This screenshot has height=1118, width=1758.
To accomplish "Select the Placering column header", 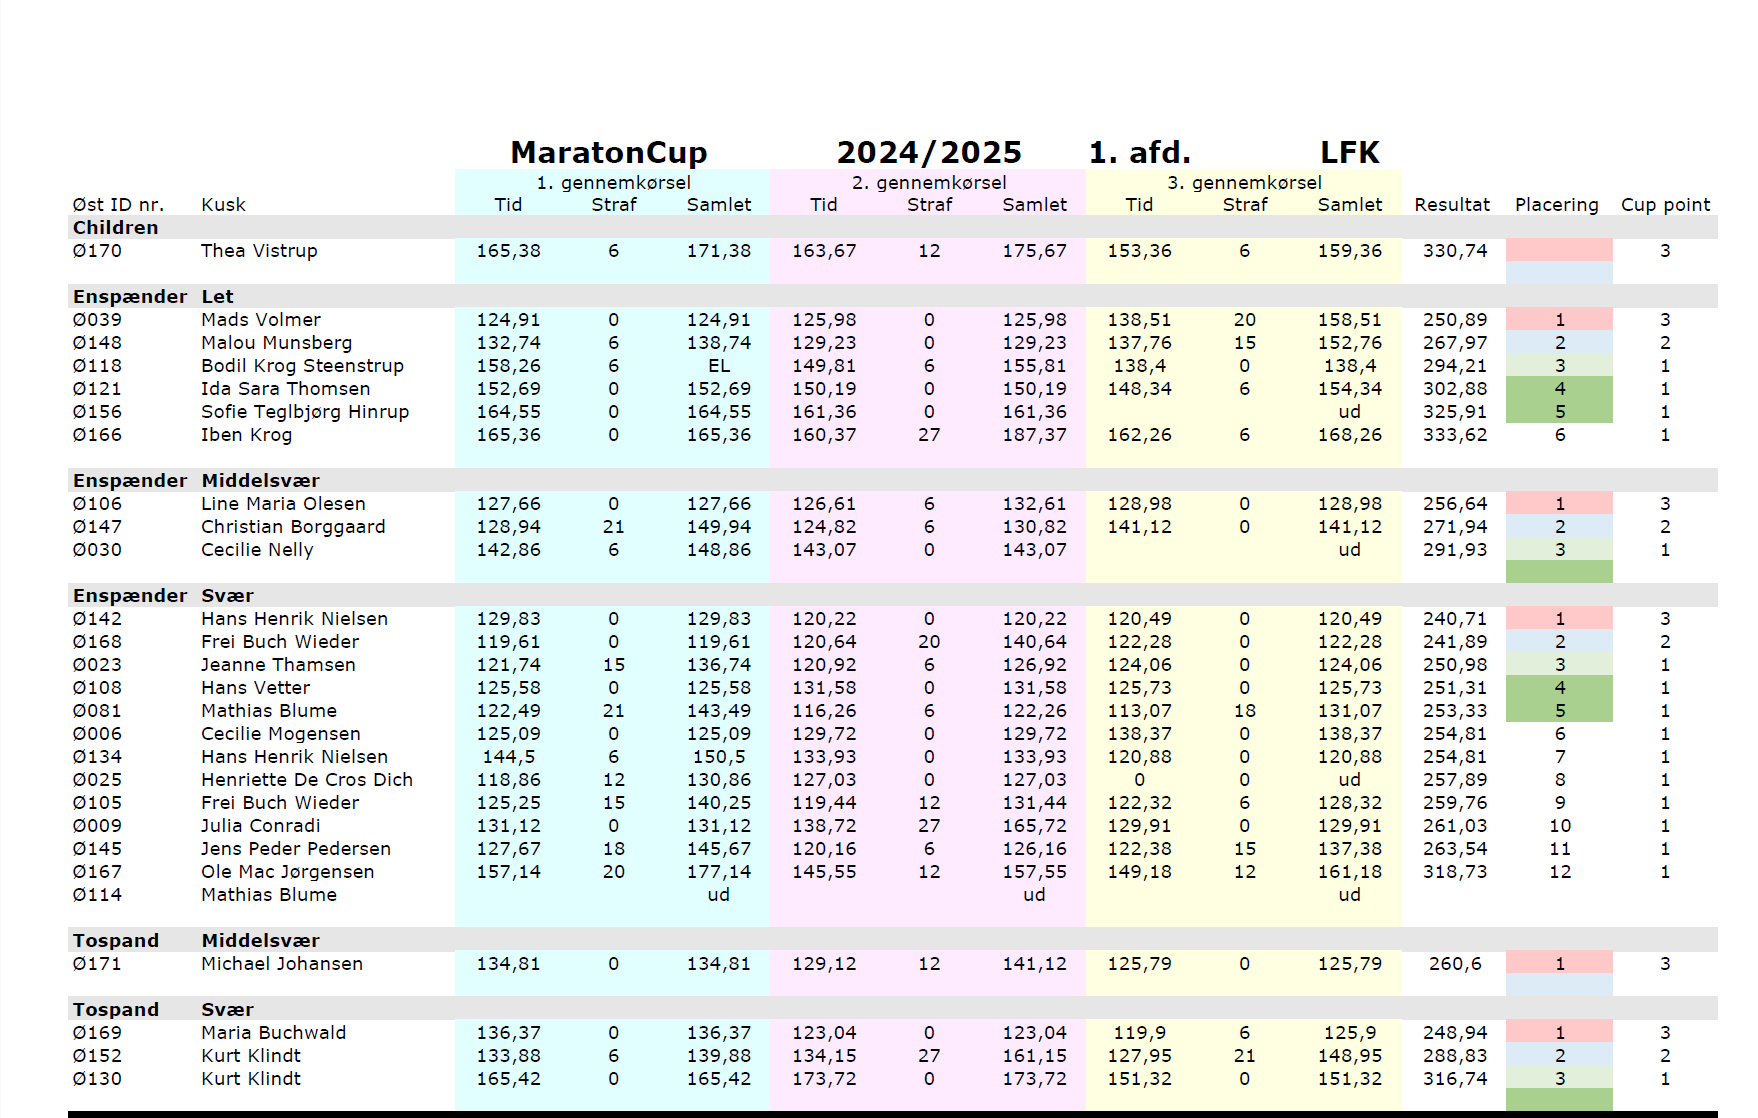I will (1556, 205).
